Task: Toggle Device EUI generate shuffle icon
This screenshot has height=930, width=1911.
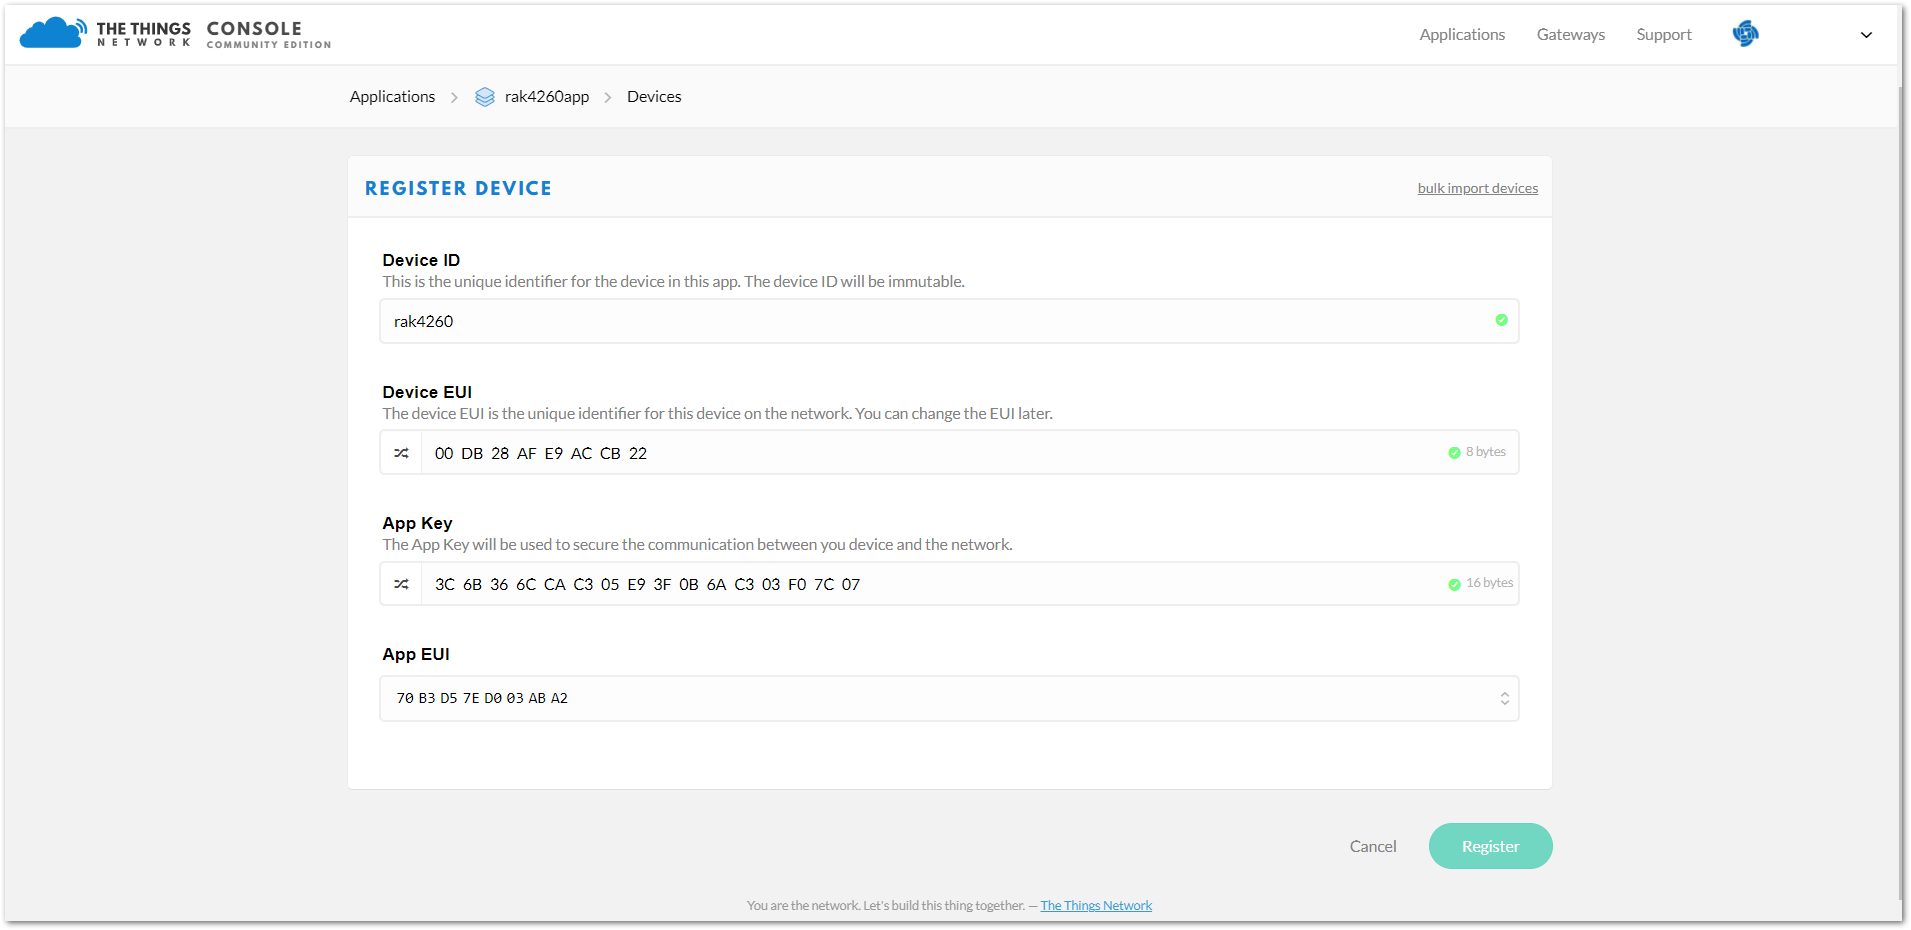Action: 401,453
